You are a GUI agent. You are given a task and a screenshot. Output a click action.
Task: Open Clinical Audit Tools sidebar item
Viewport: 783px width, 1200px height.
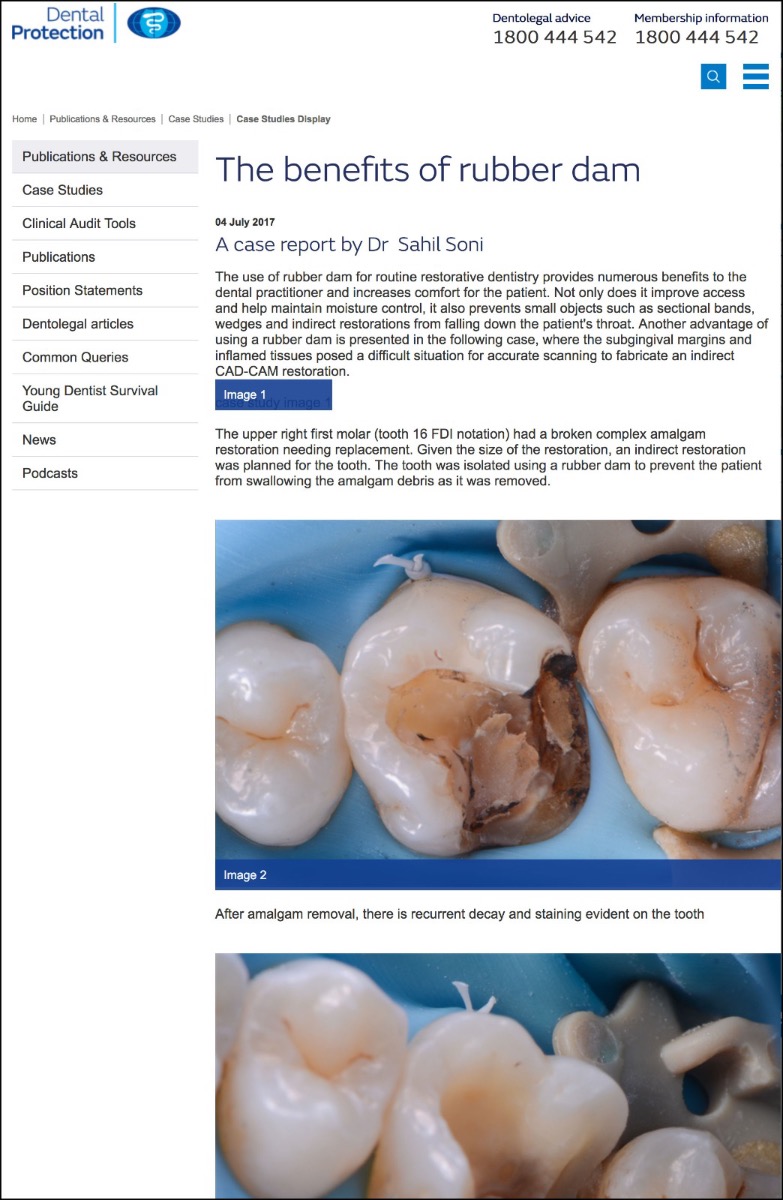pos(105,223)
